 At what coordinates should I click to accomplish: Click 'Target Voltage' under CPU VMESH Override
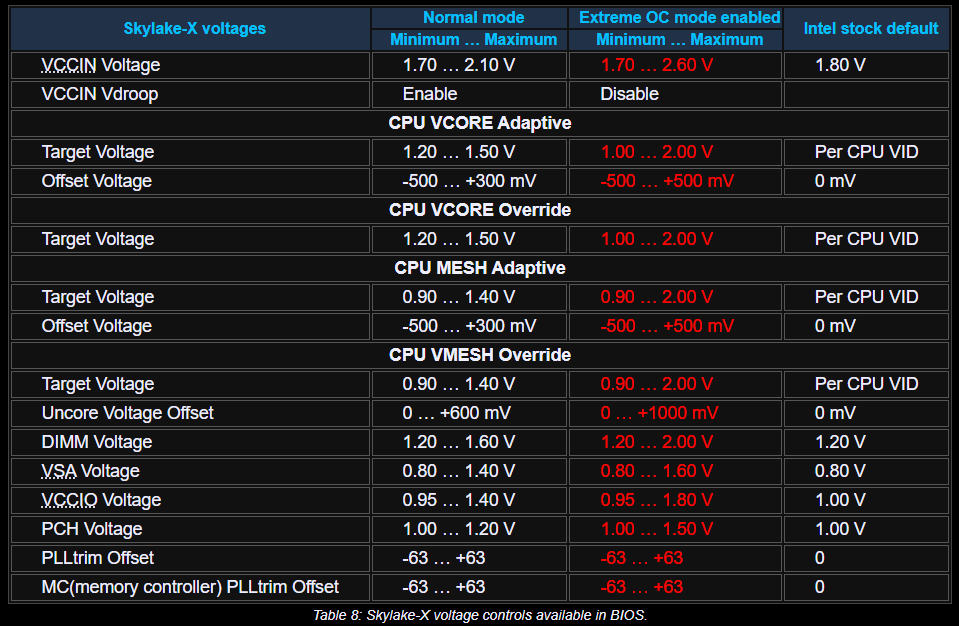98,384
